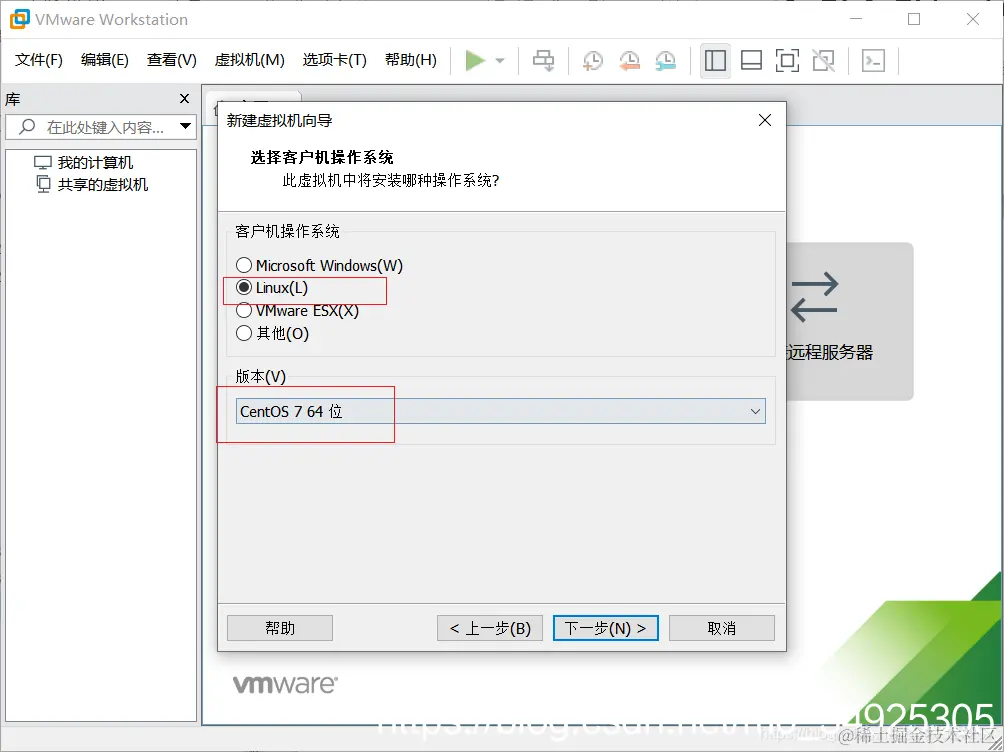Click the 帮助 button in the wizard
Screen dimensions: 1004x752
(280, 628)
